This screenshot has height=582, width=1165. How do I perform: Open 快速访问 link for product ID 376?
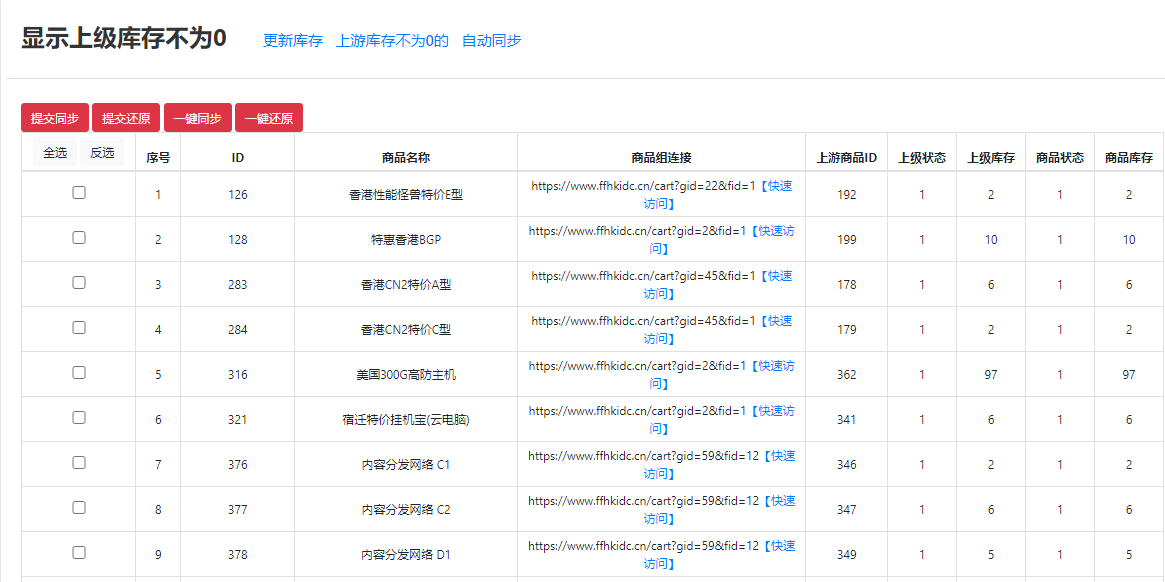[x=718, y=465]
